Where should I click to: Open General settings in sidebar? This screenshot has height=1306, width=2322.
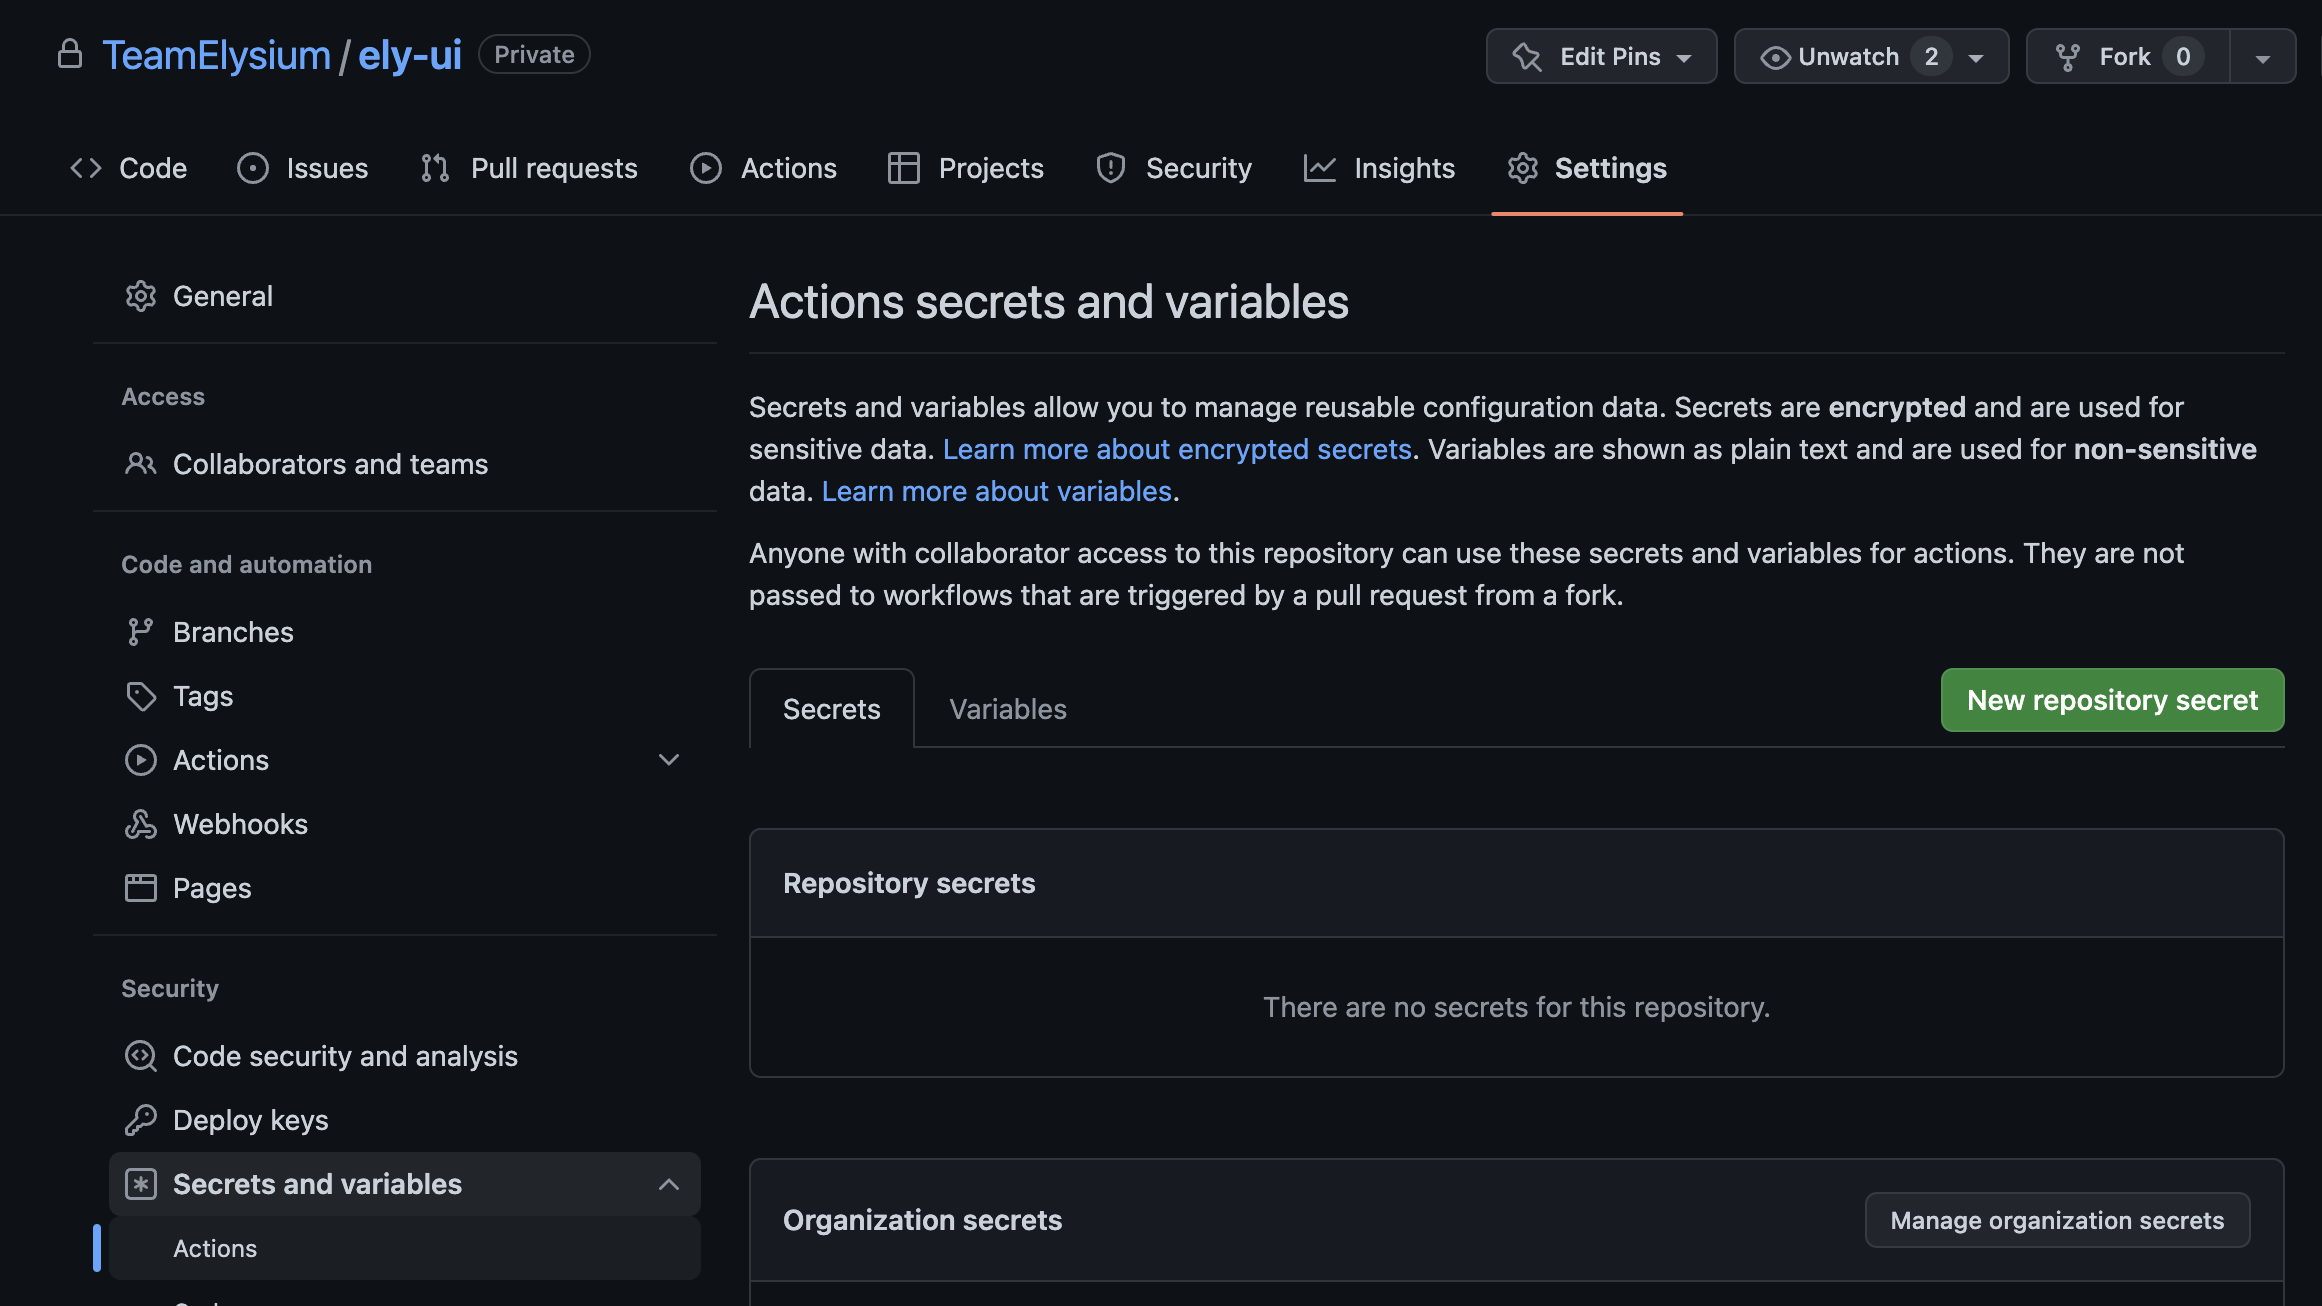[x=405, y=296]
